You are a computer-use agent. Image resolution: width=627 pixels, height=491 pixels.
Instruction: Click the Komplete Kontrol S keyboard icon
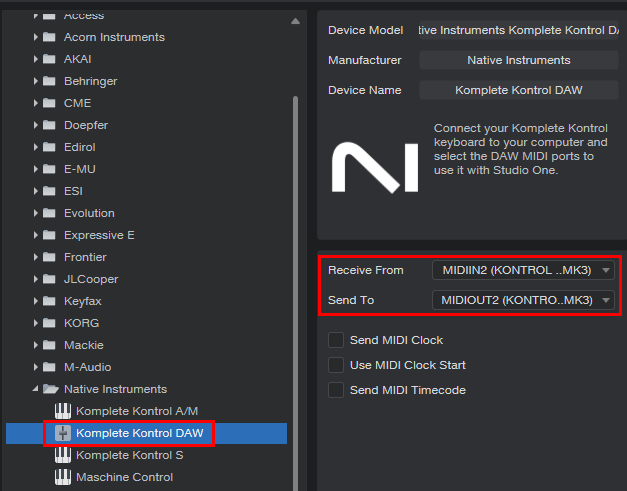(x=63, y=455)
